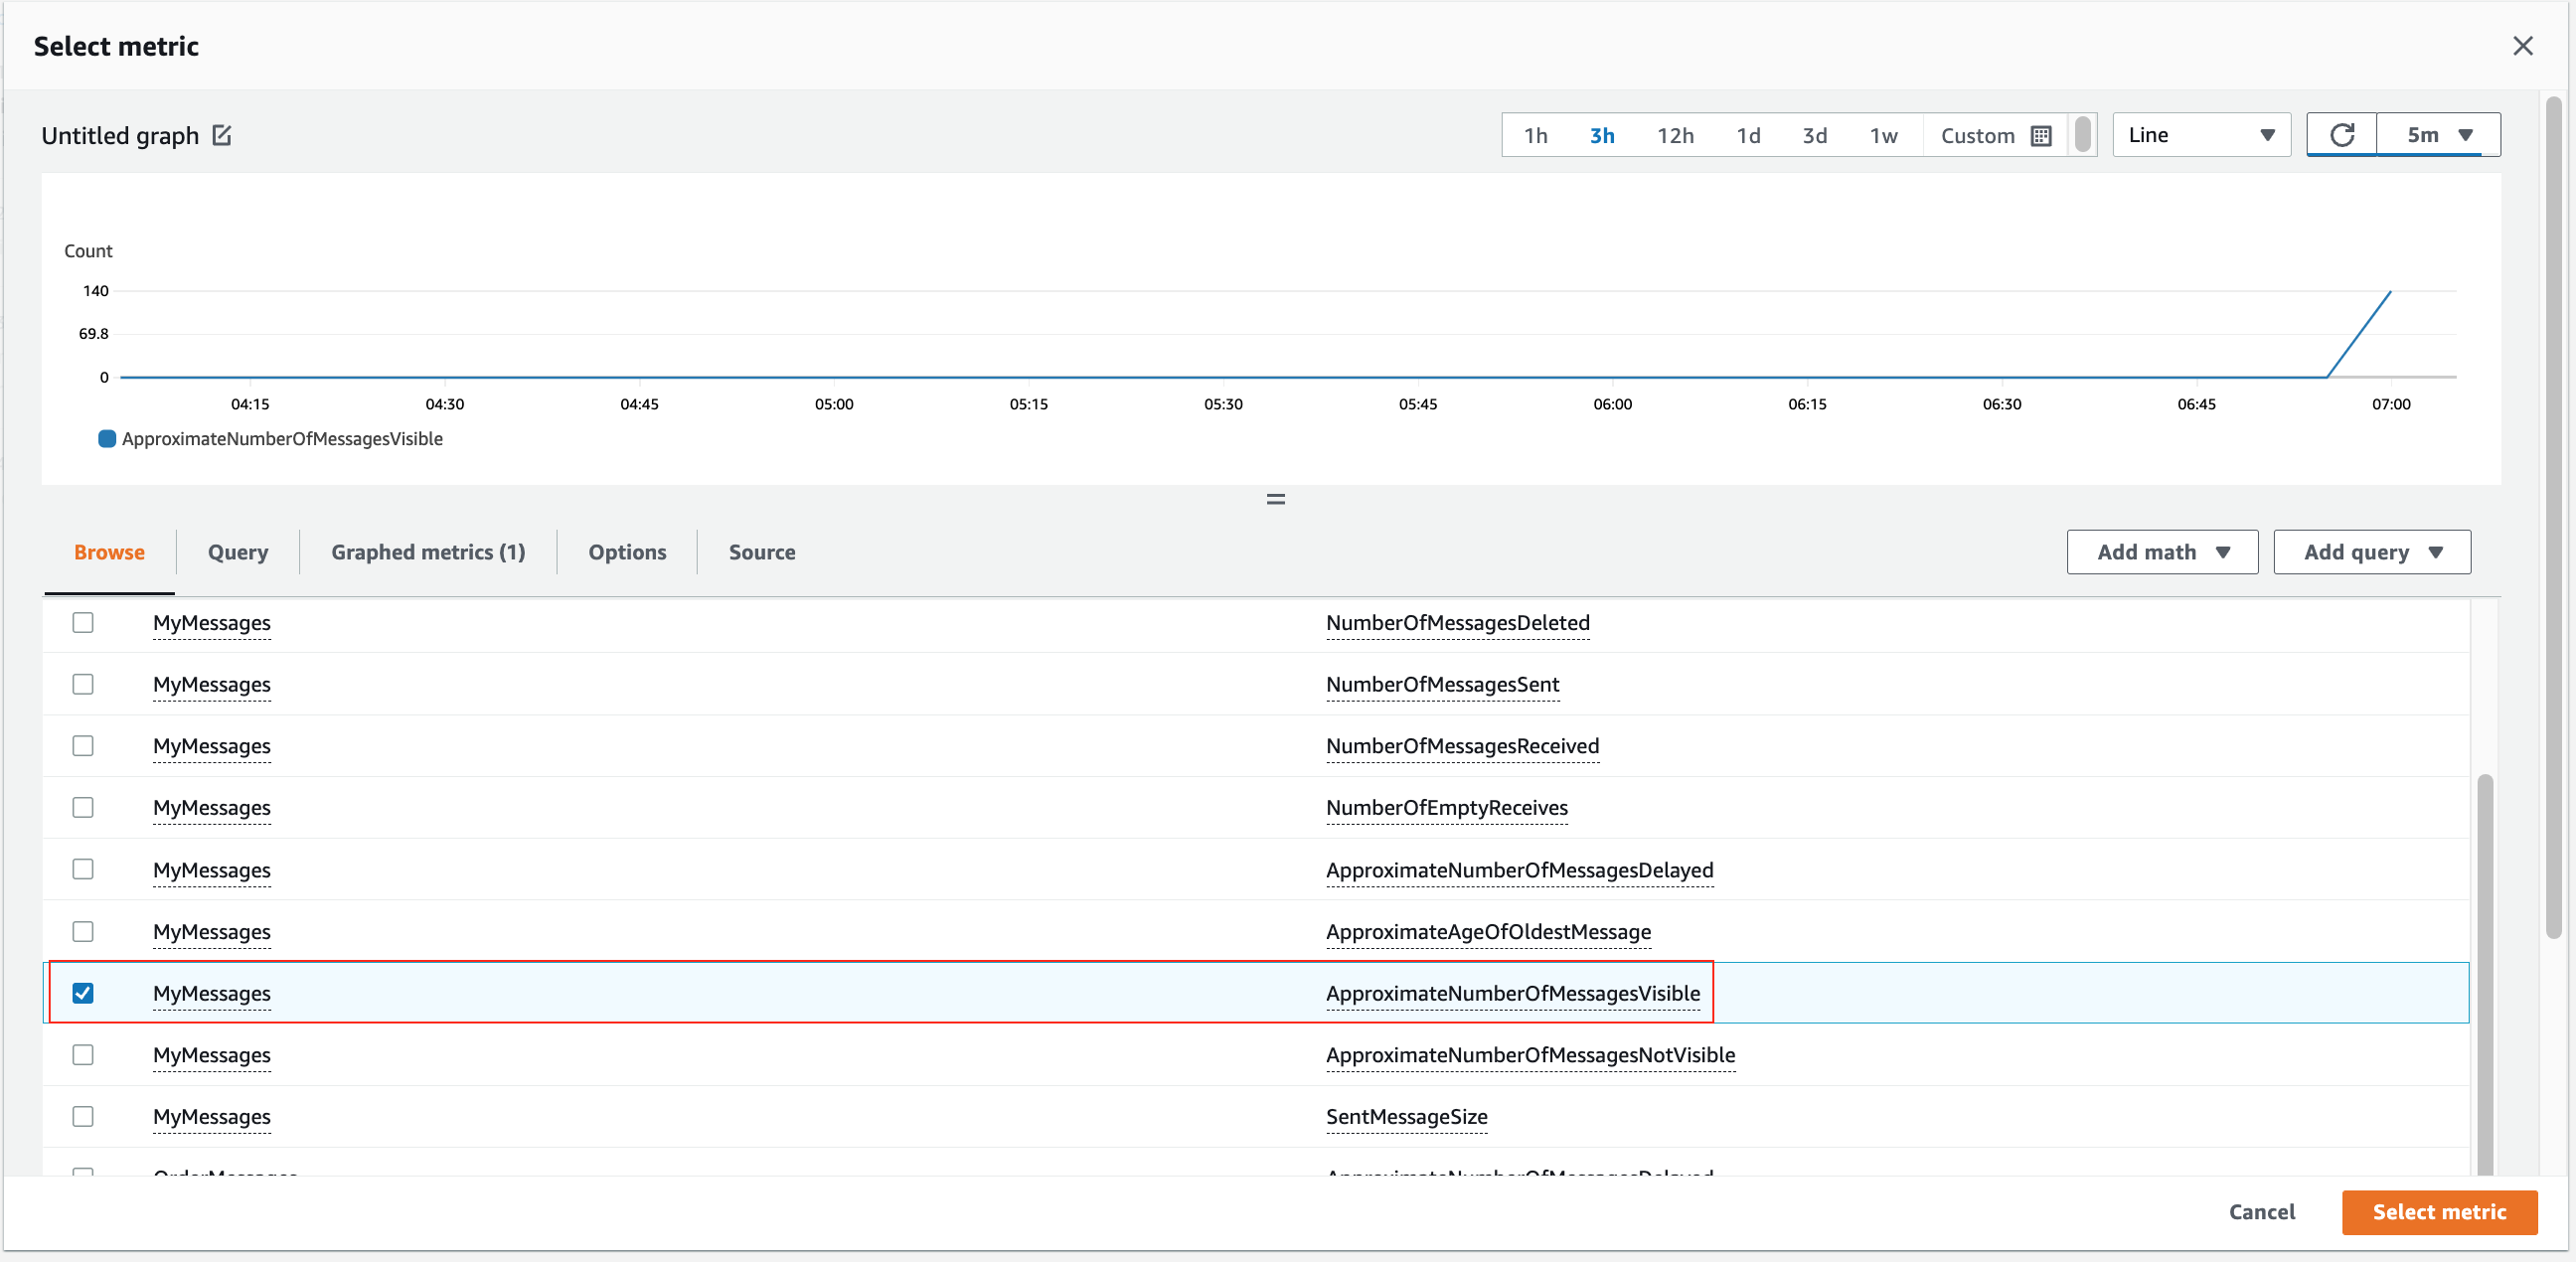Viewport: 2576px width, 1262px height.
Task: Uncheck the ApproximateNumberOfMessagesVisible checkbox
Action: [x=83, y=993]
